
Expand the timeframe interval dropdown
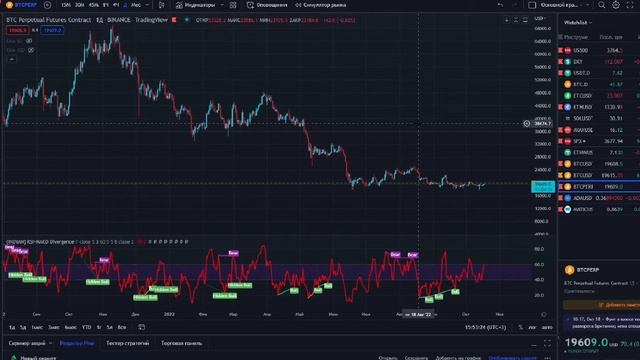click(x=147, y=5)
